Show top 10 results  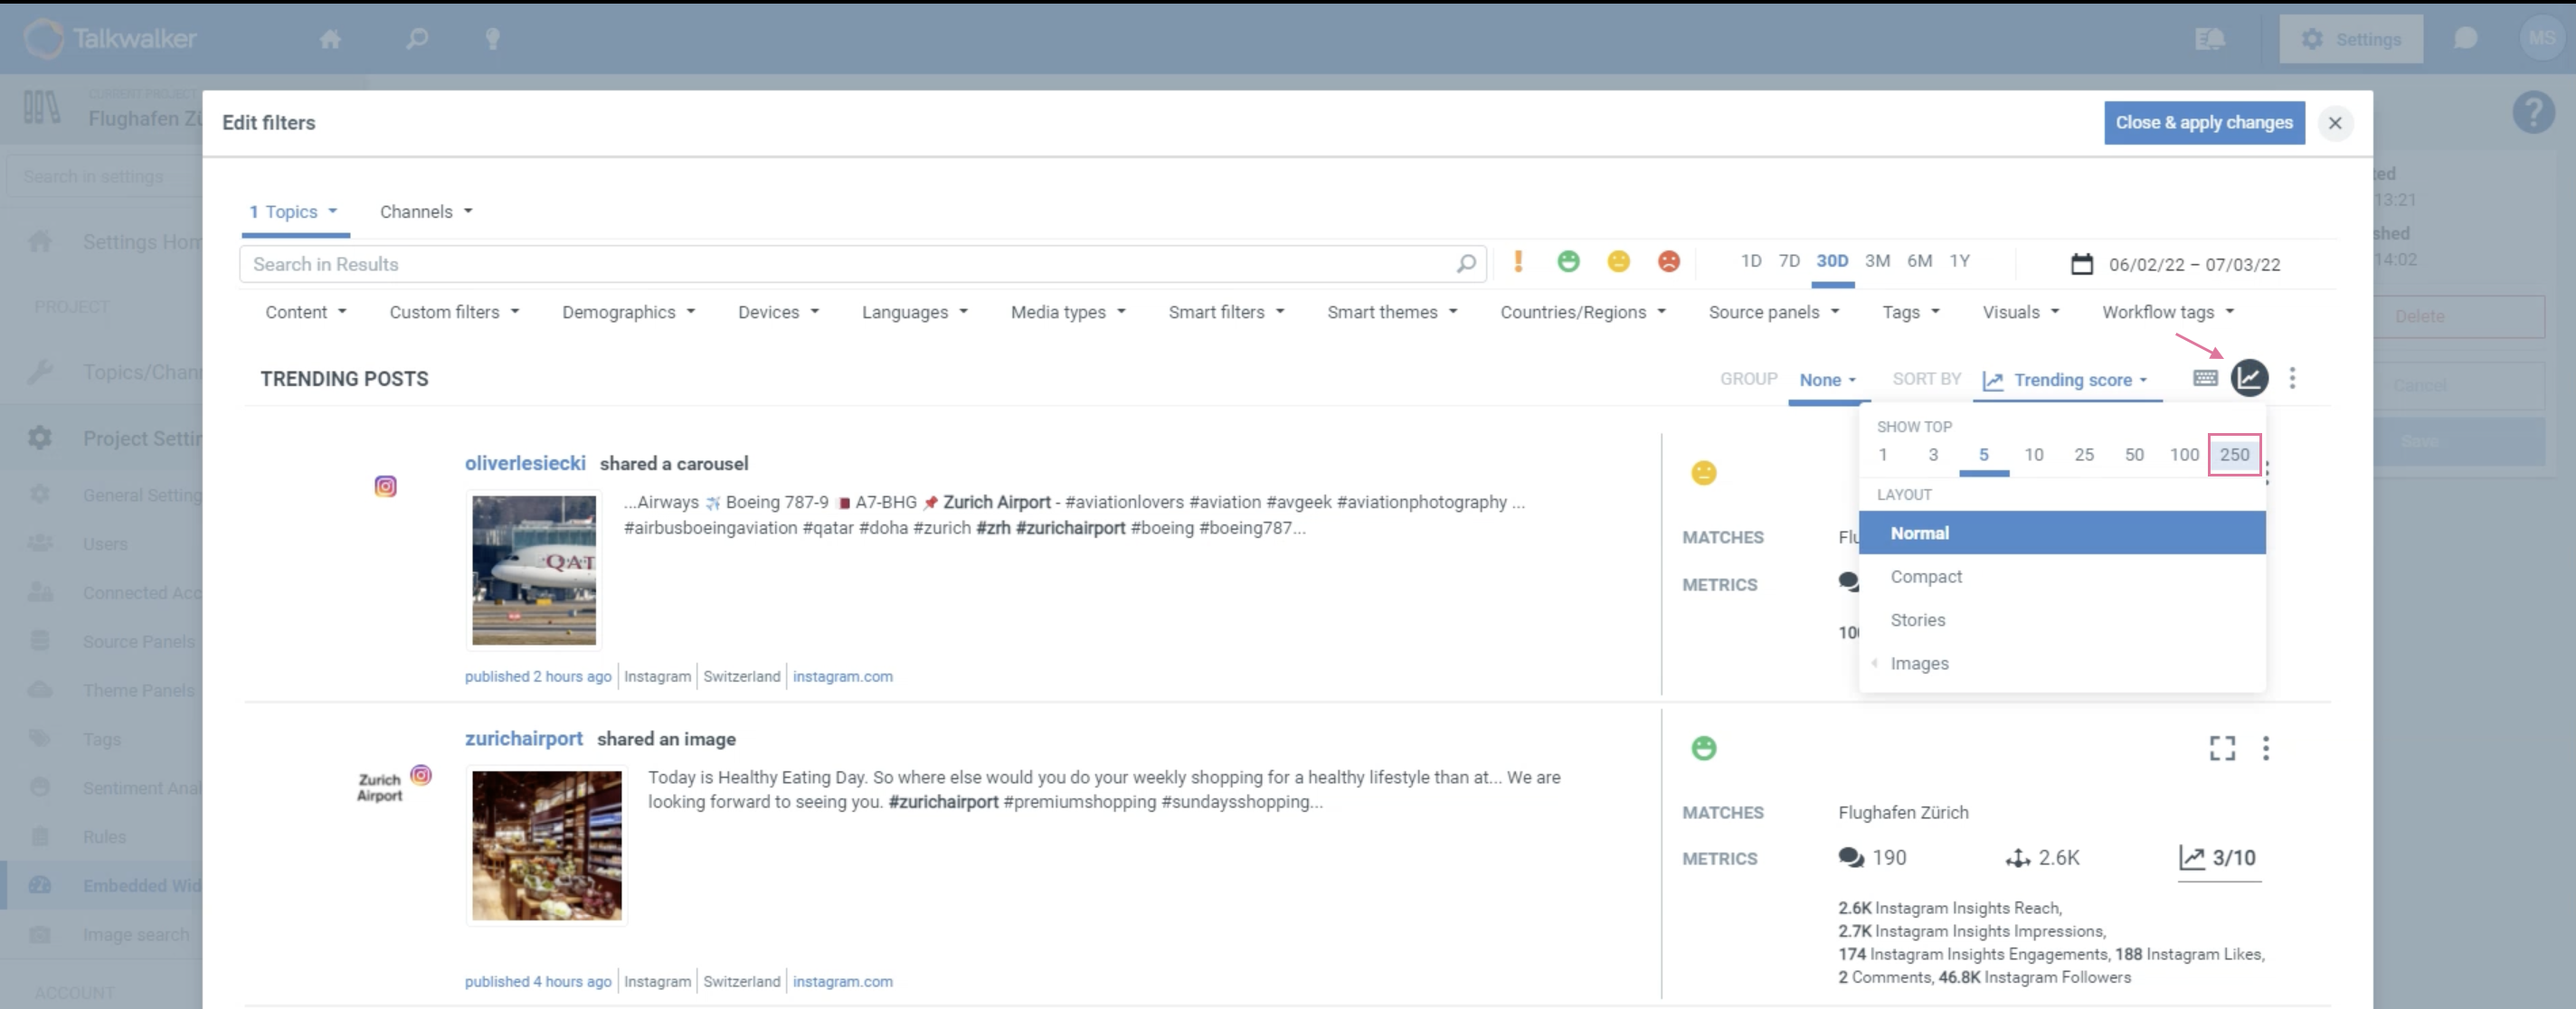(x=2033, y=455)
